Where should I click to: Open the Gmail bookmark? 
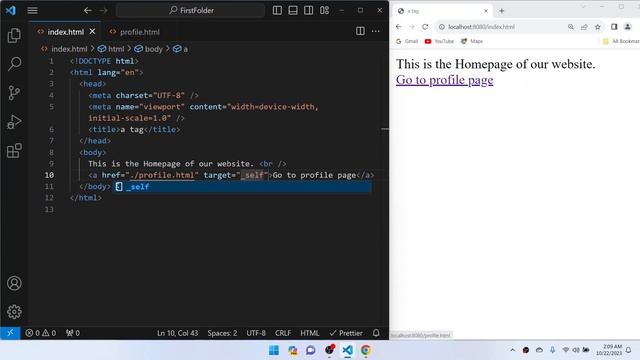point(407,41)
